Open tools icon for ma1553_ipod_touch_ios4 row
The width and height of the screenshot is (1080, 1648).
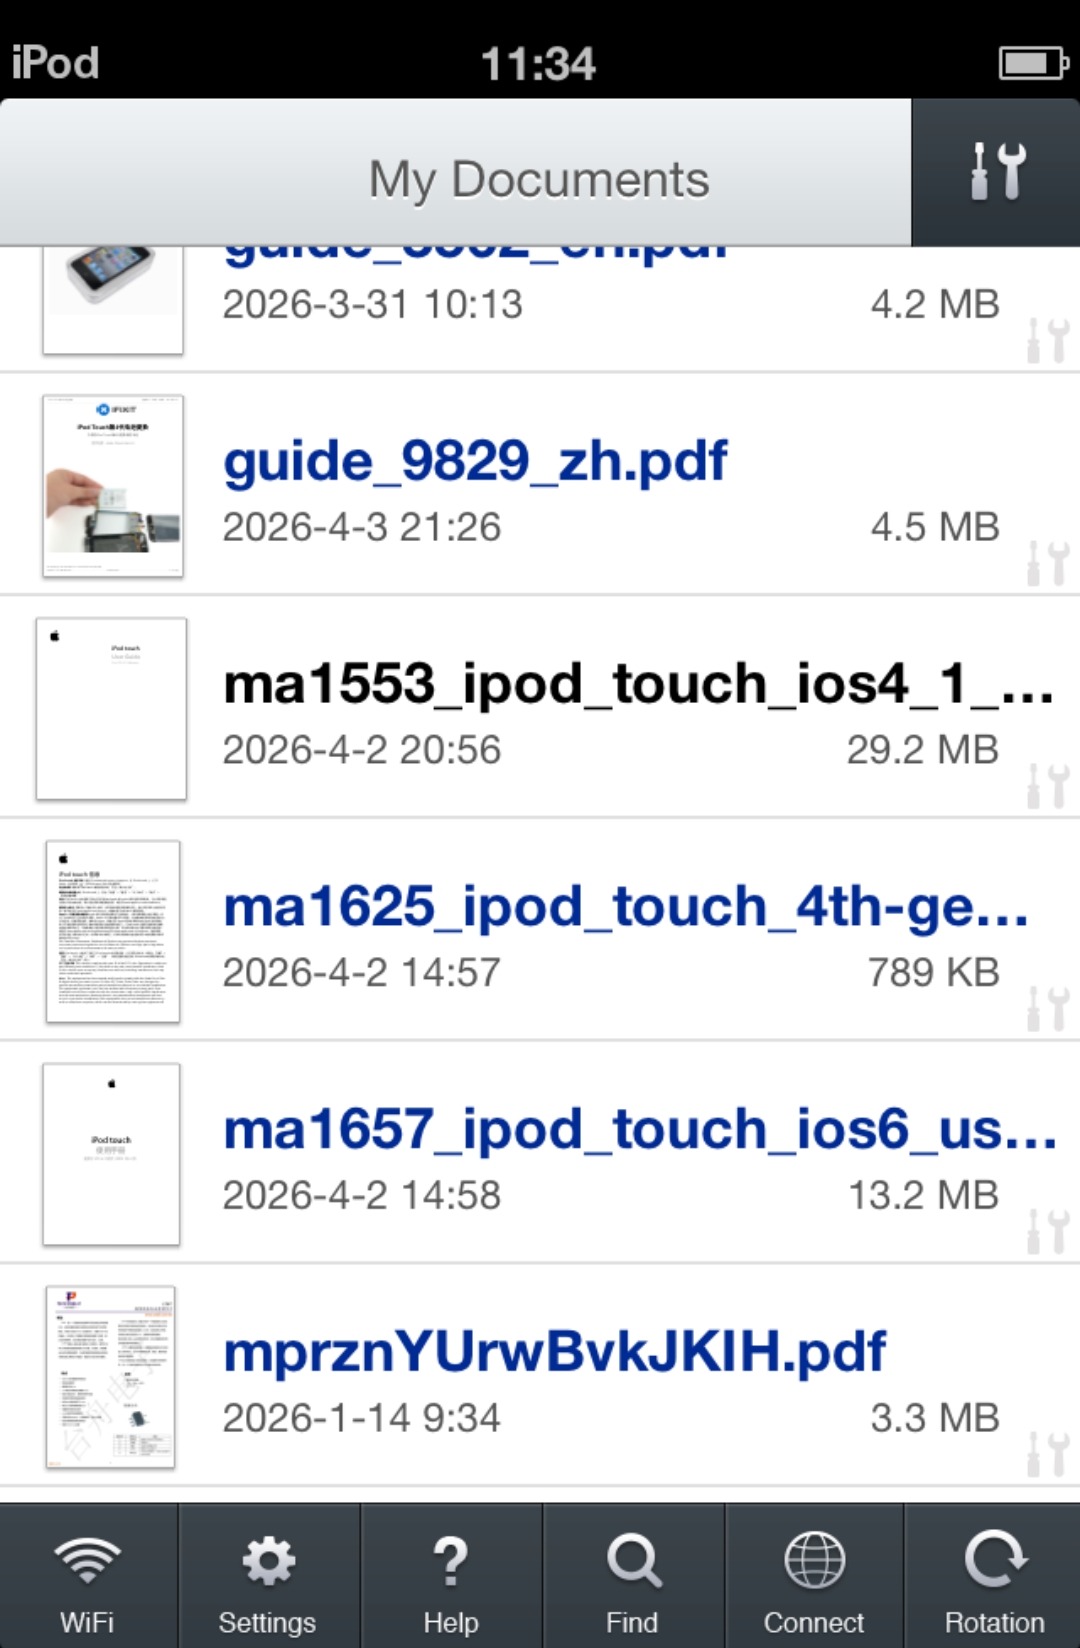1048,786
